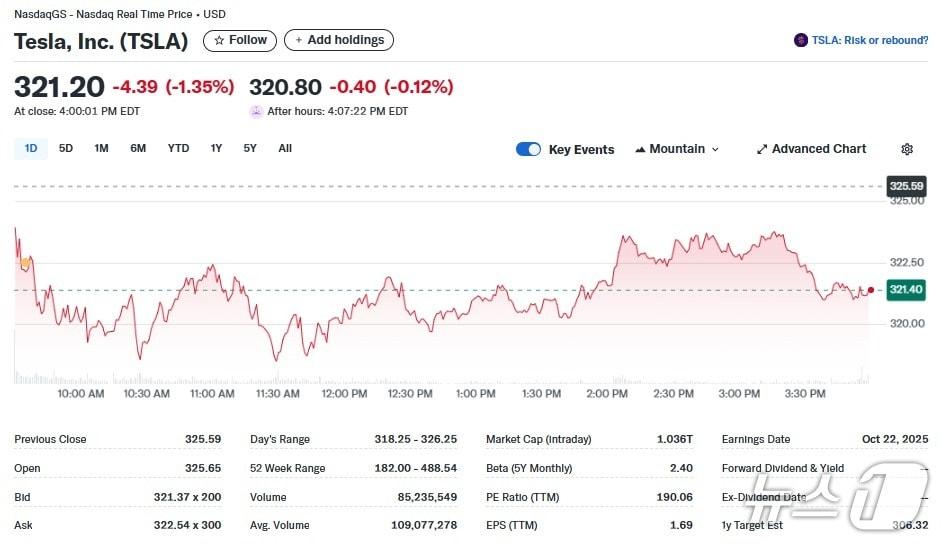Show the 6M chart range
Image resolution: width=942 pixels, height=544 pixels.
138,148
